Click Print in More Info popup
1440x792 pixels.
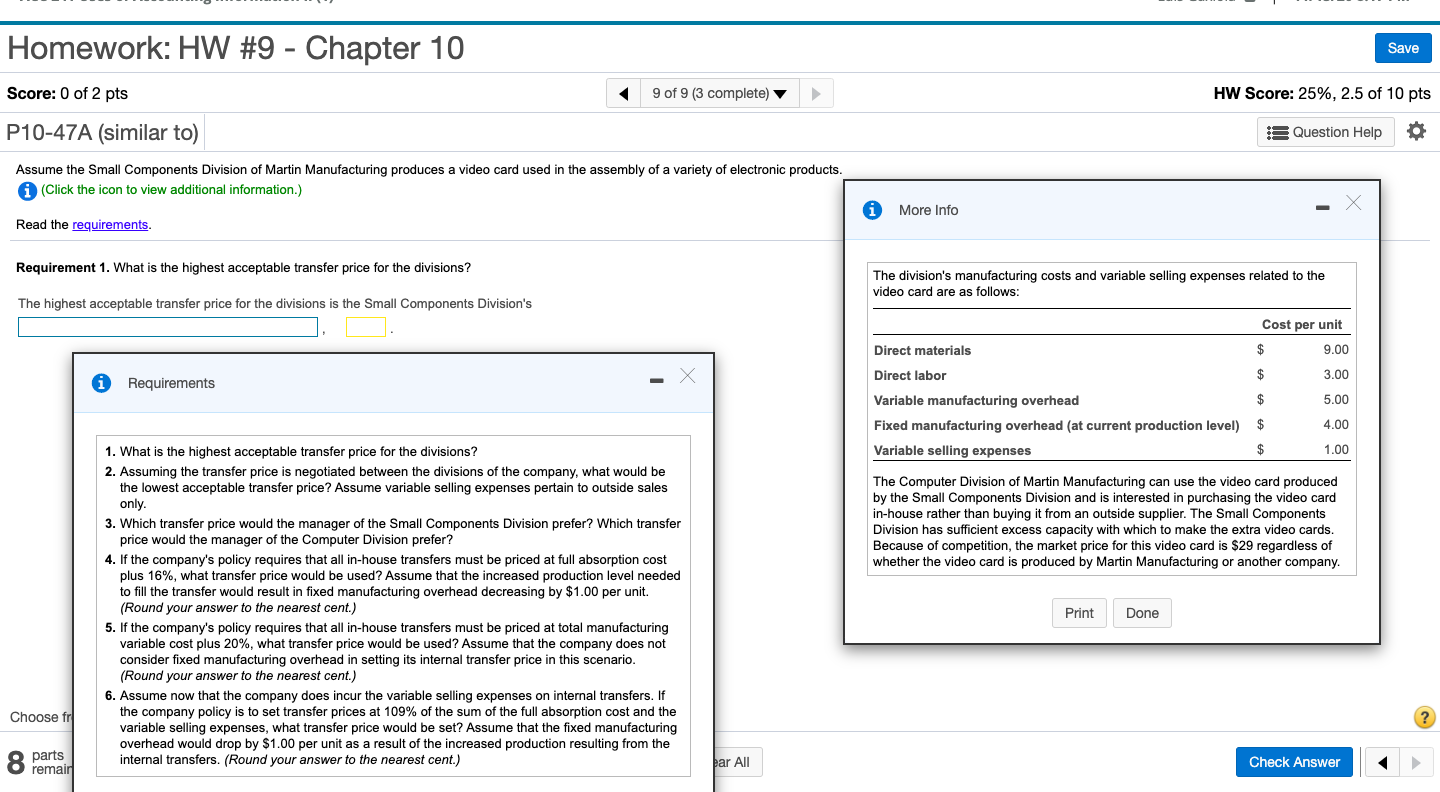pyautogui.click(x=1079, y=613)
